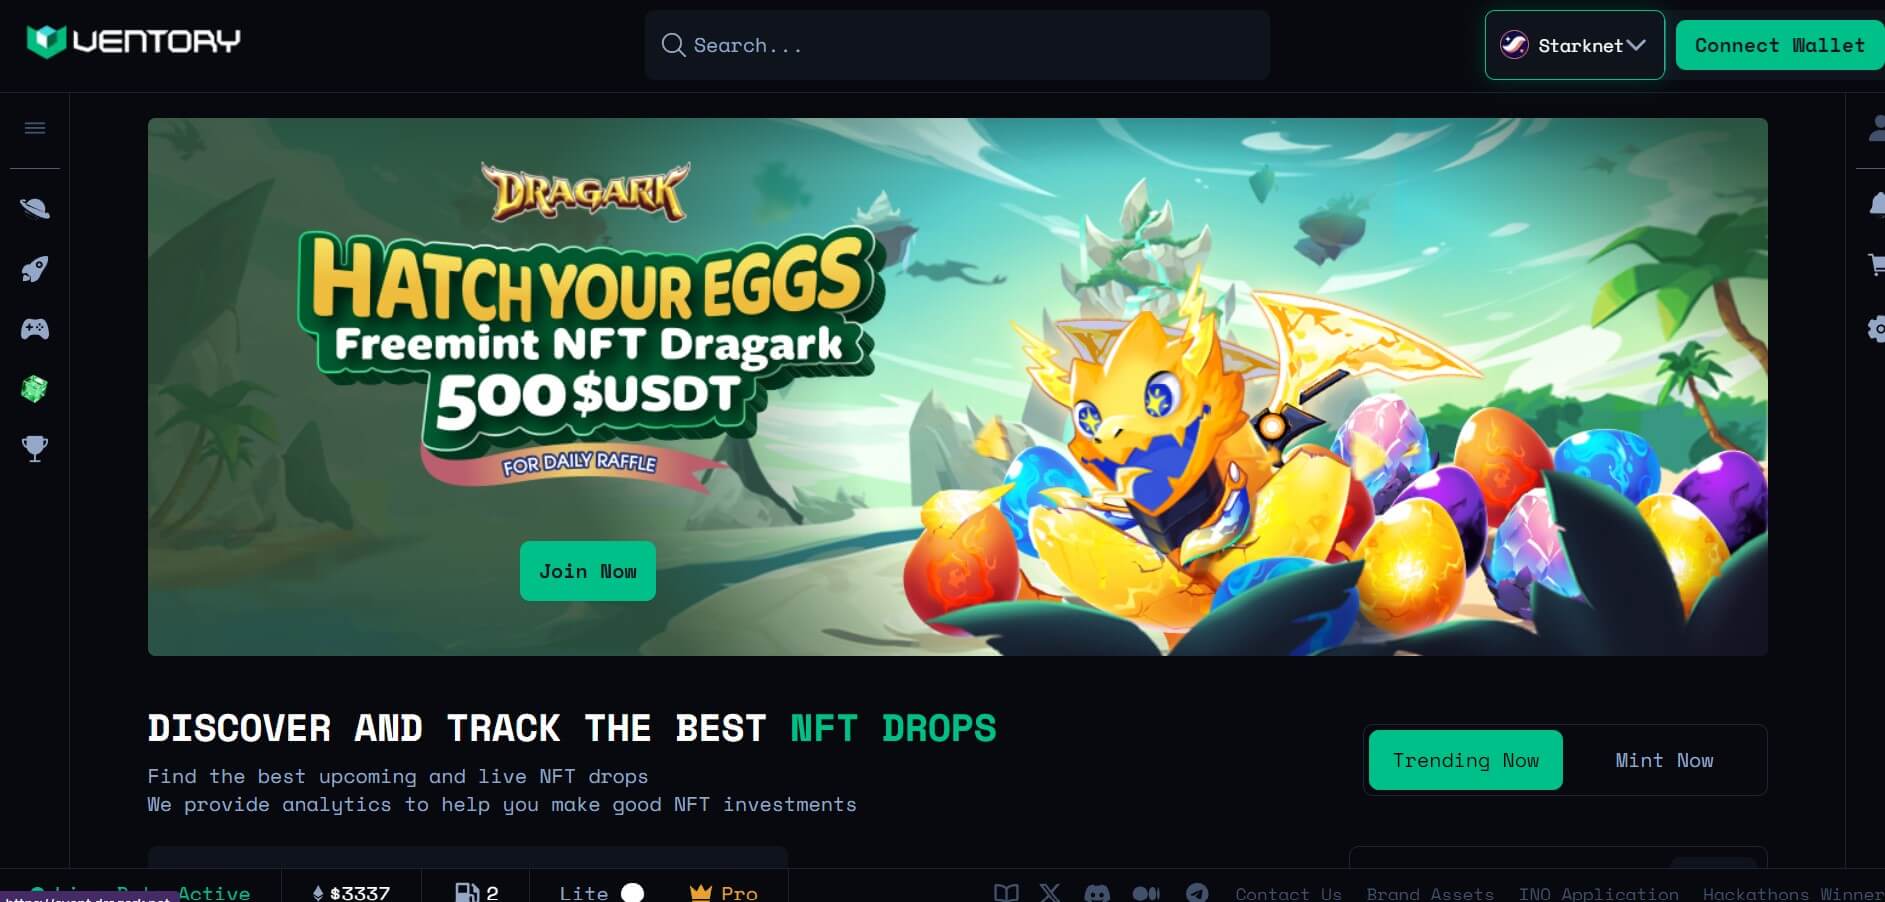Open the hamburger menu in sidebar

35,128
